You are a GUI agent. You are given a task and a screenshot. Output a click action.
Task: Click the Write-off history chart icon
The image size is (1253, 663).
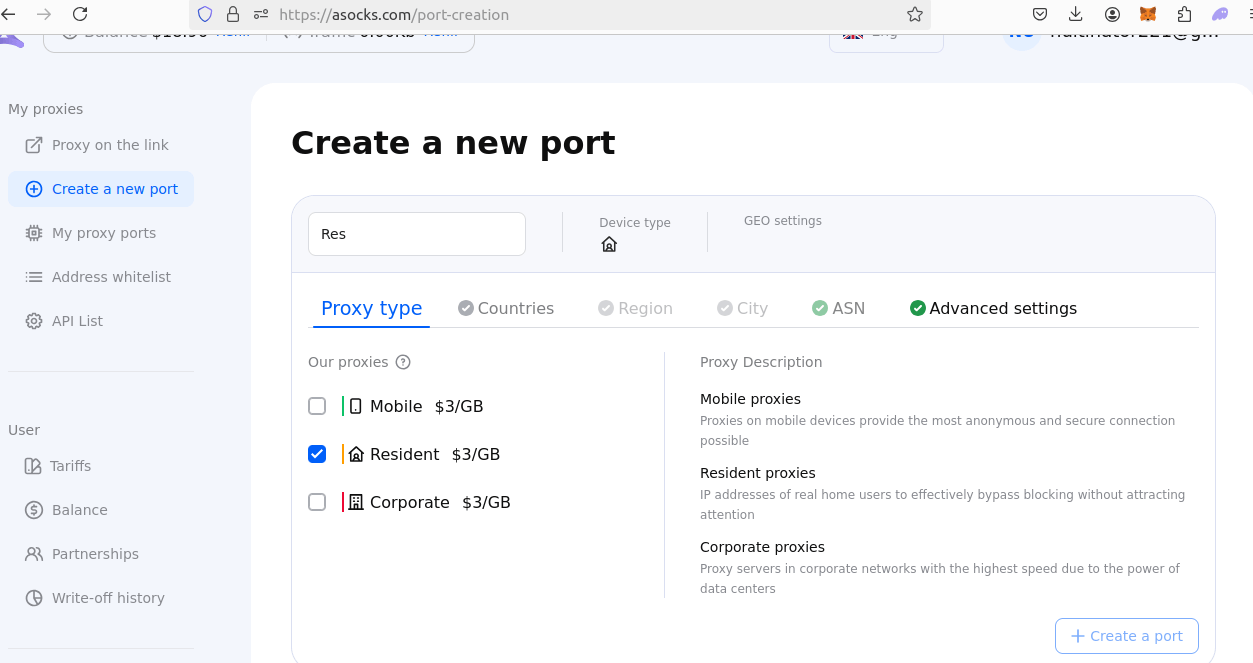[34, 598]
